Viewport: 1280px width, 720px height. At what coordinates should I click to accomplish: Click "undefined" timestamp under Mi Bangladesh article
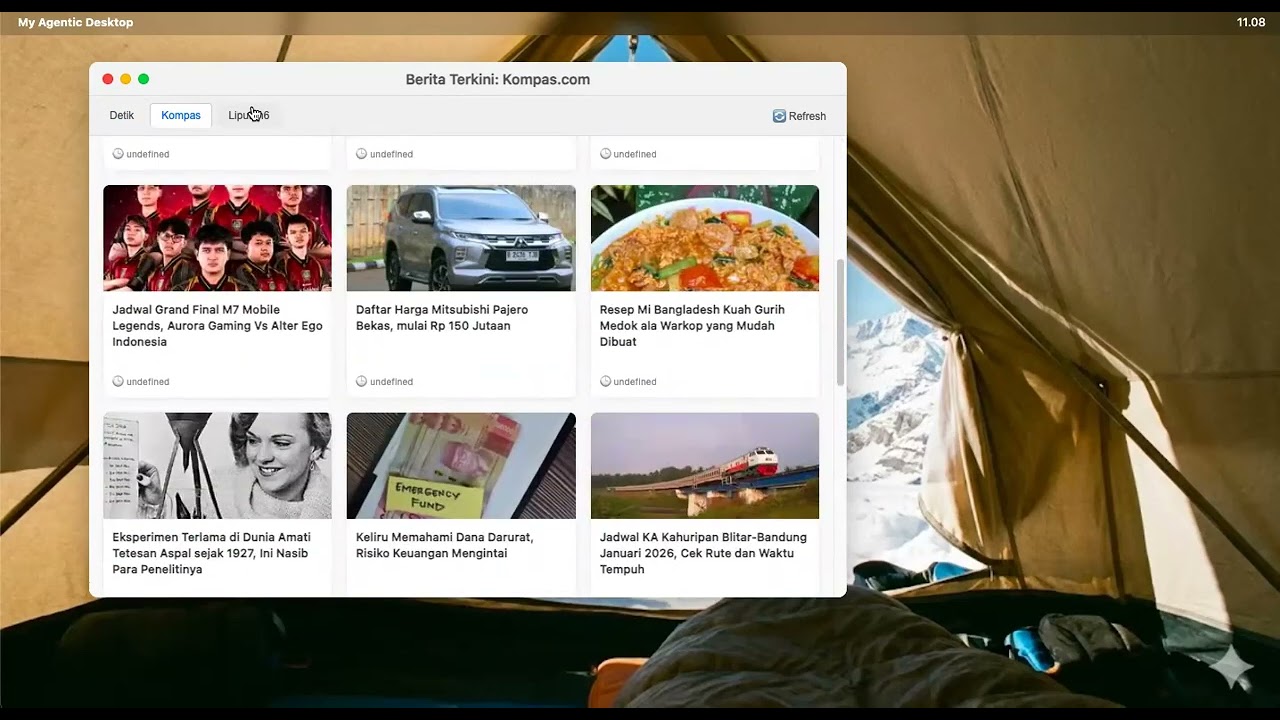[x=636, y=382]
